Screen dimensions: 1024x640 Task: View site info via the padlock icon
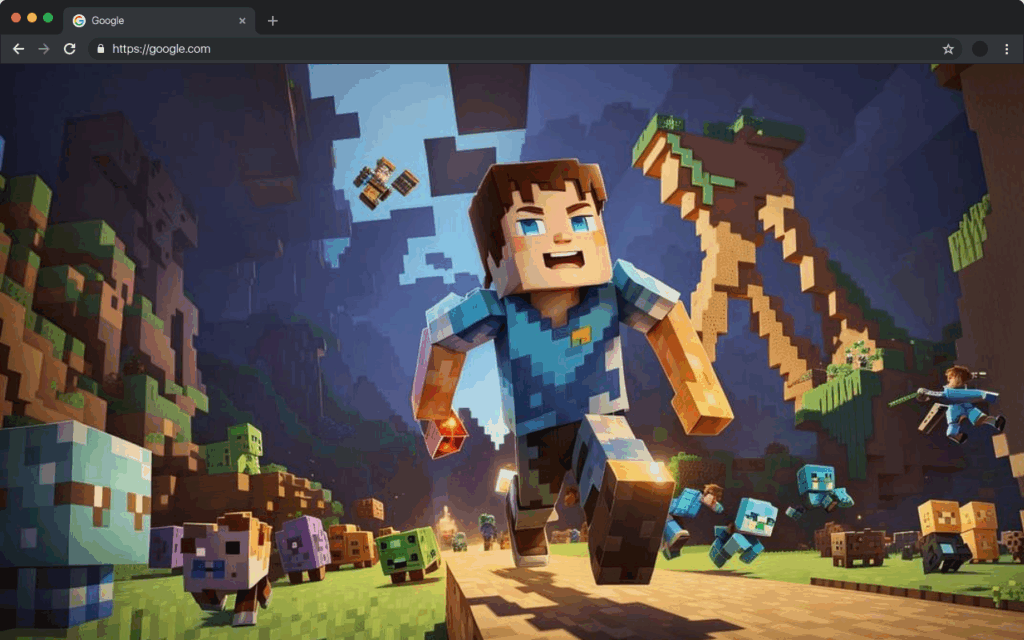tap(99, 49)
